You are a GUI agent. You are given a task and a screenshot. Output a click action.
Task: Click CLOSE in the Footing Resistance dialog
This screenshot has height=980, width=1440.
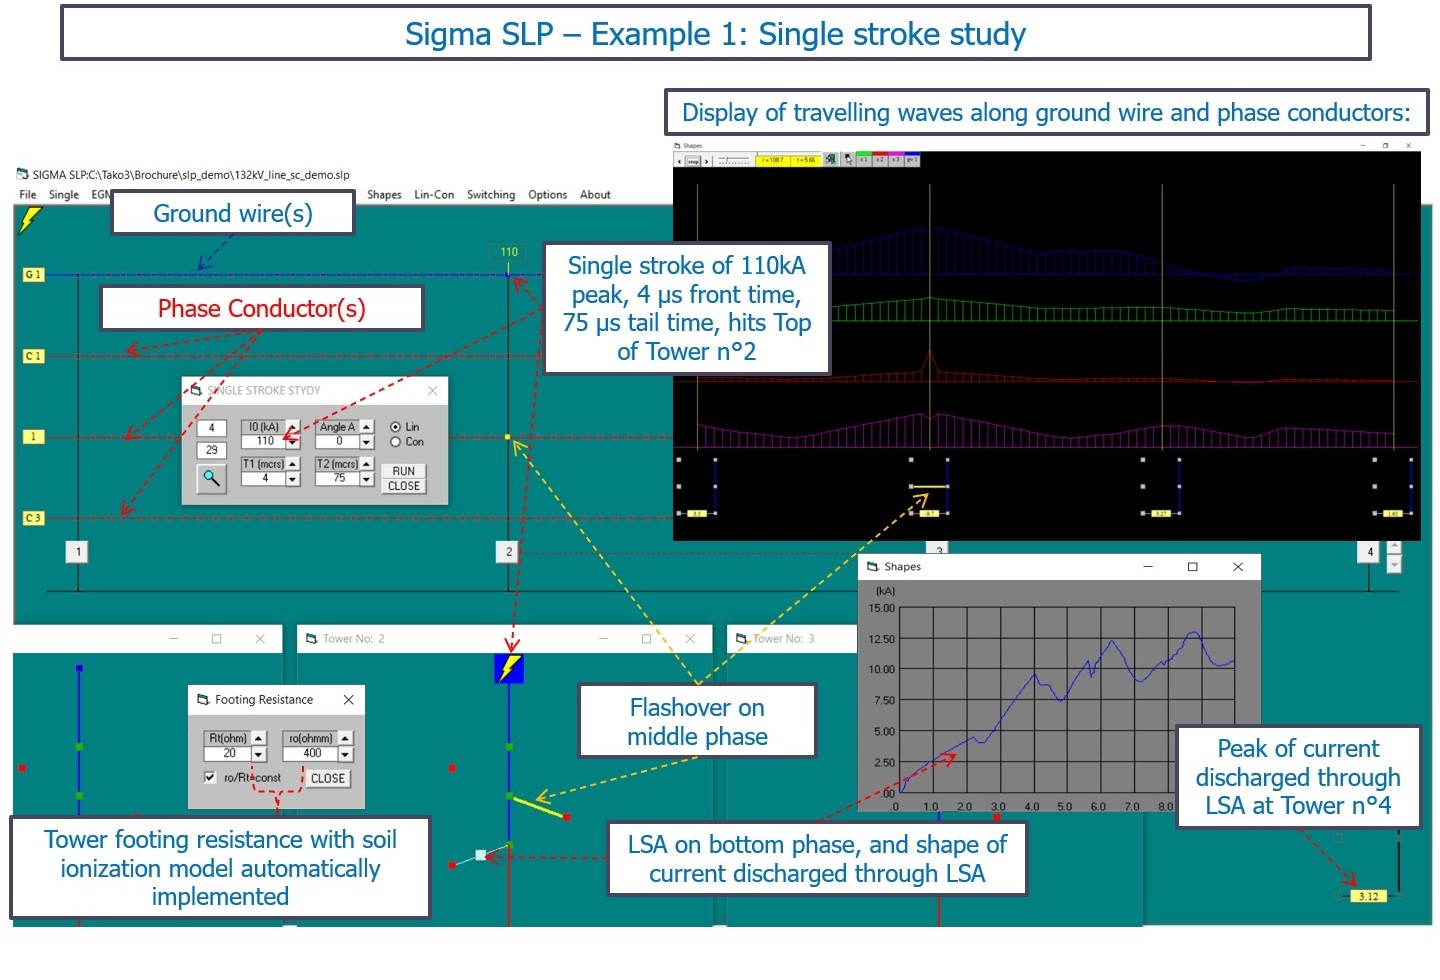click(328, 777)
